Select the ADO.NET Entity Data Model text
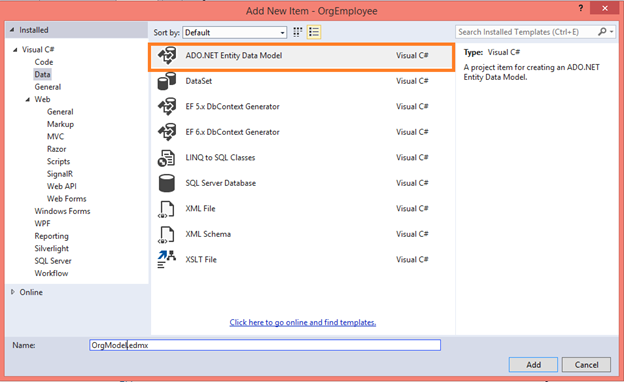This screenshot has height=382, width=624. 234,56
